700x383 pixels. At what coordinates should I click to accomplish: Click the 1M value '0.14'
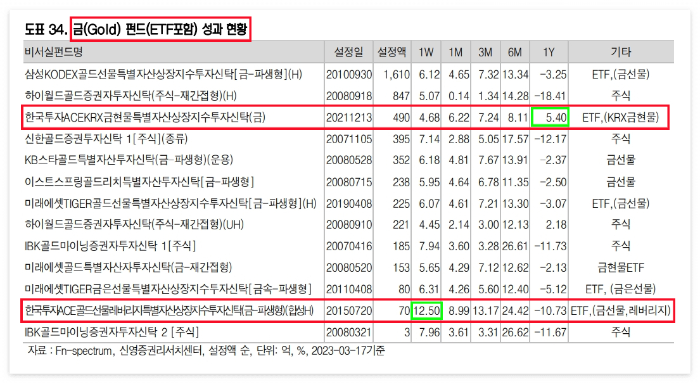point(459,96)
